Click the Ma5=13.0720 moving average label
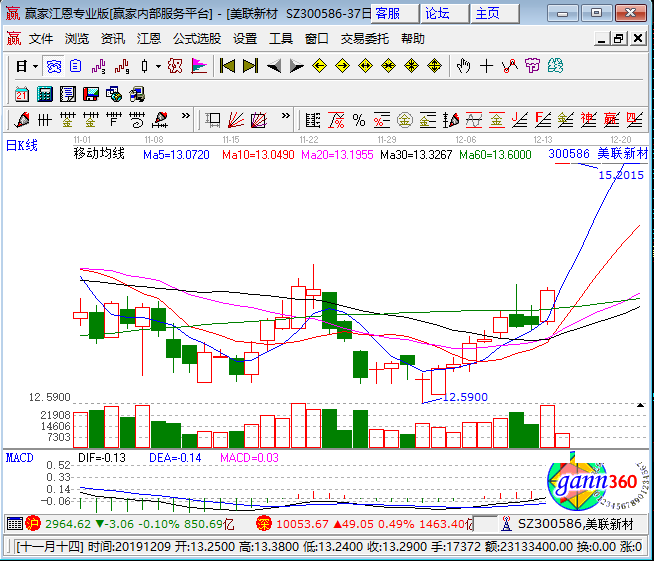This screenshot has height=561, width=654. [176, 155]
